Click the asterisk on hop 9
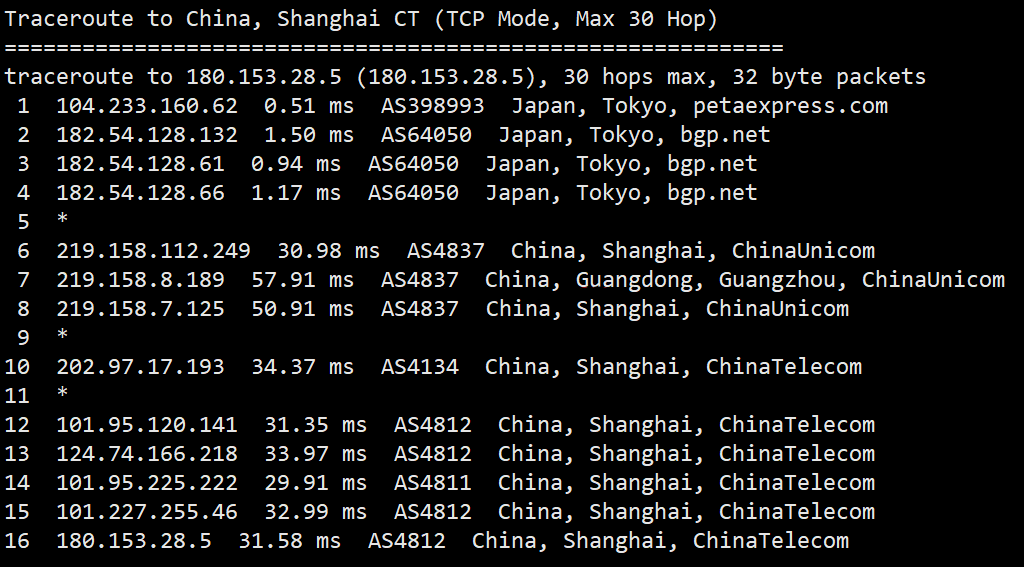 point(62,335)
